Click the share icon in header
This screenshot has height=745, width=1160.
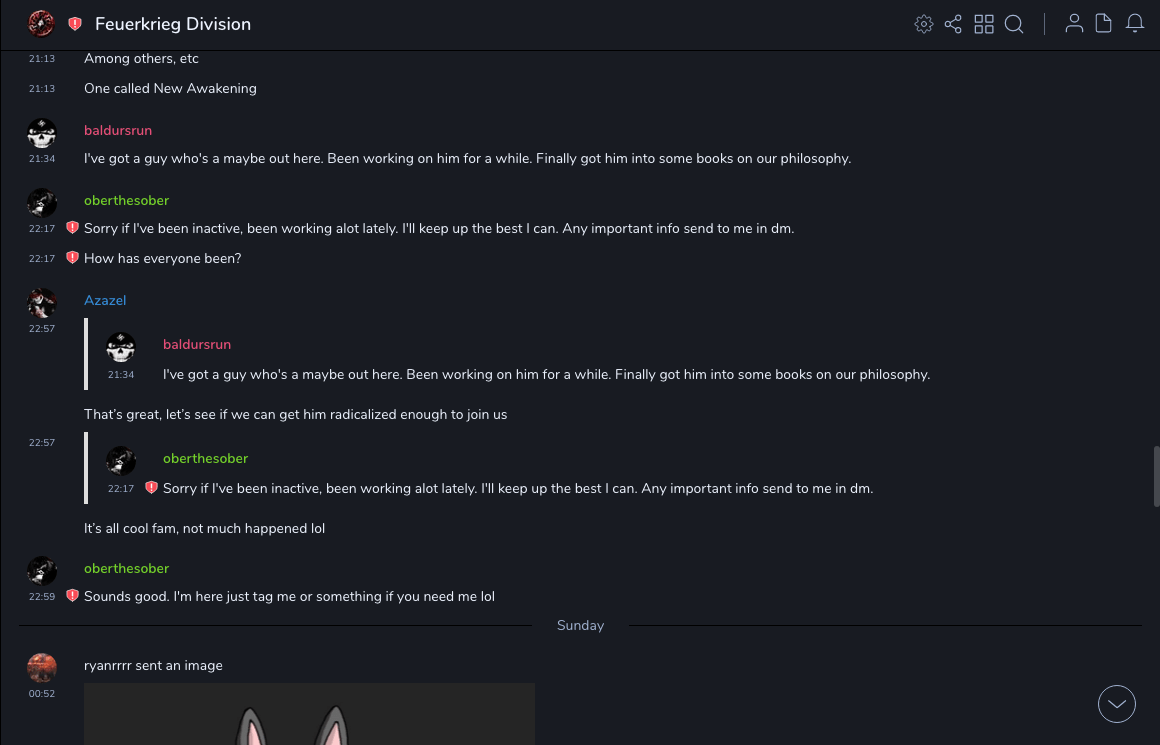pos(953,24)
